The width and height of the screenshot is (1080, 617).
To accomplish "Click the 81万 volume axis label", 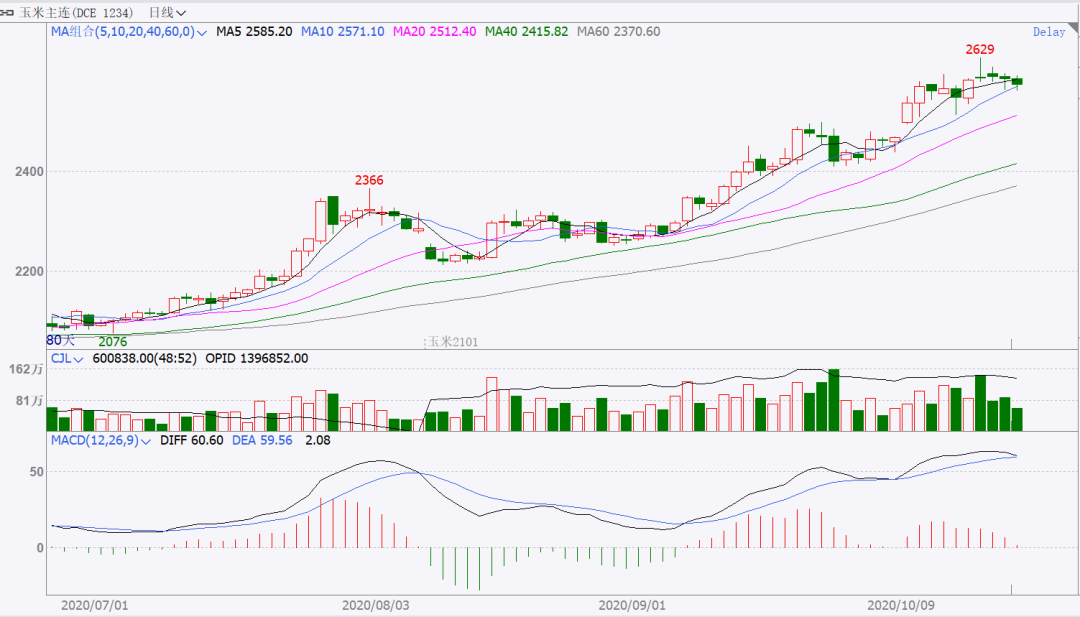I will [30, 401].
